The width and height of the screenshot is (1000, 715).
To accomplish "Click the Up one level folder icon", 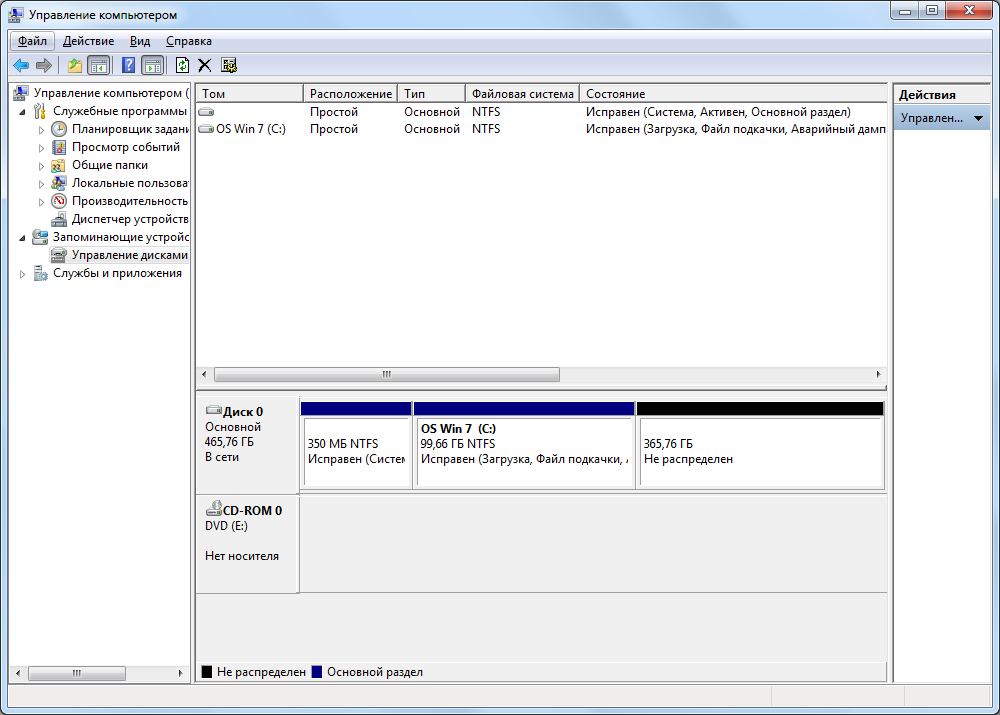I will pos(75,66).
